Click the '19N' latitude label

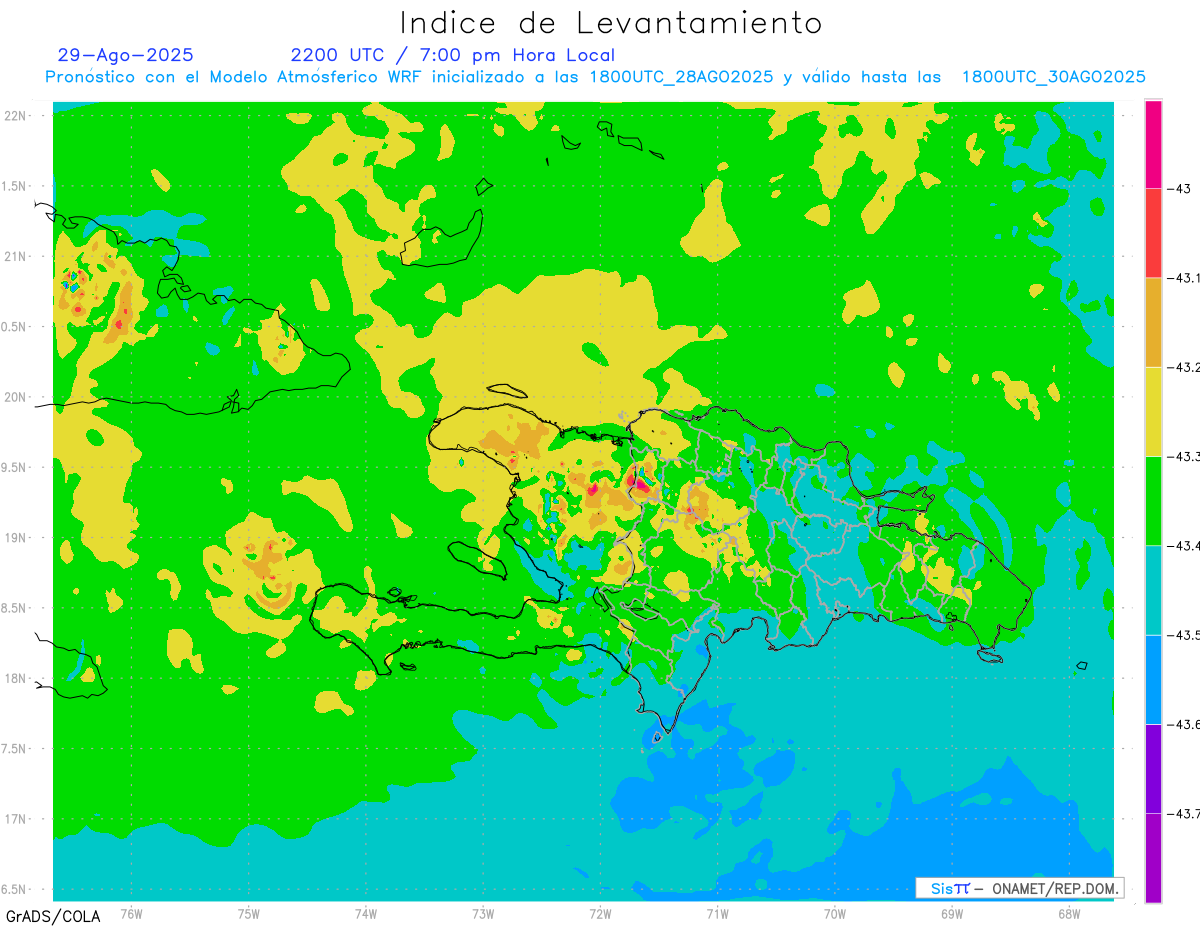coord(16,538)
